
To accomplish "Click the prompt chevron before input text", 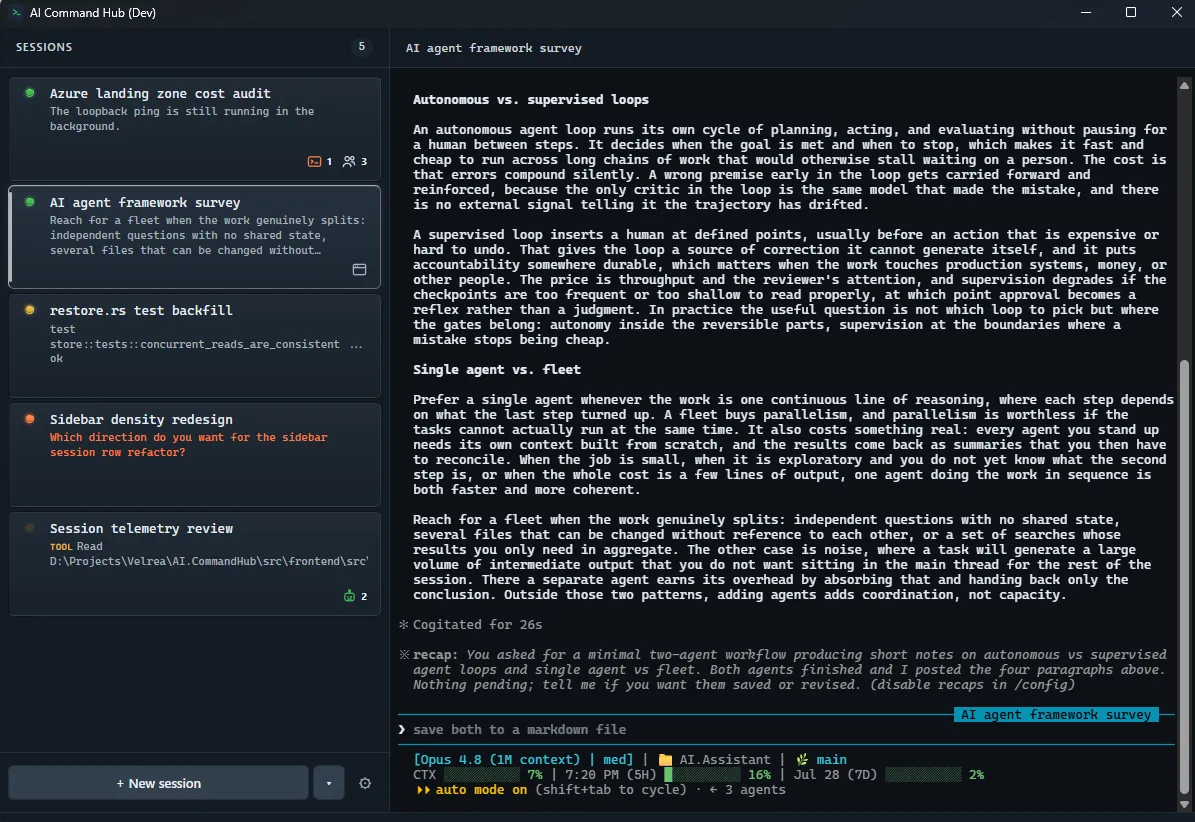I will coord(402,730).
